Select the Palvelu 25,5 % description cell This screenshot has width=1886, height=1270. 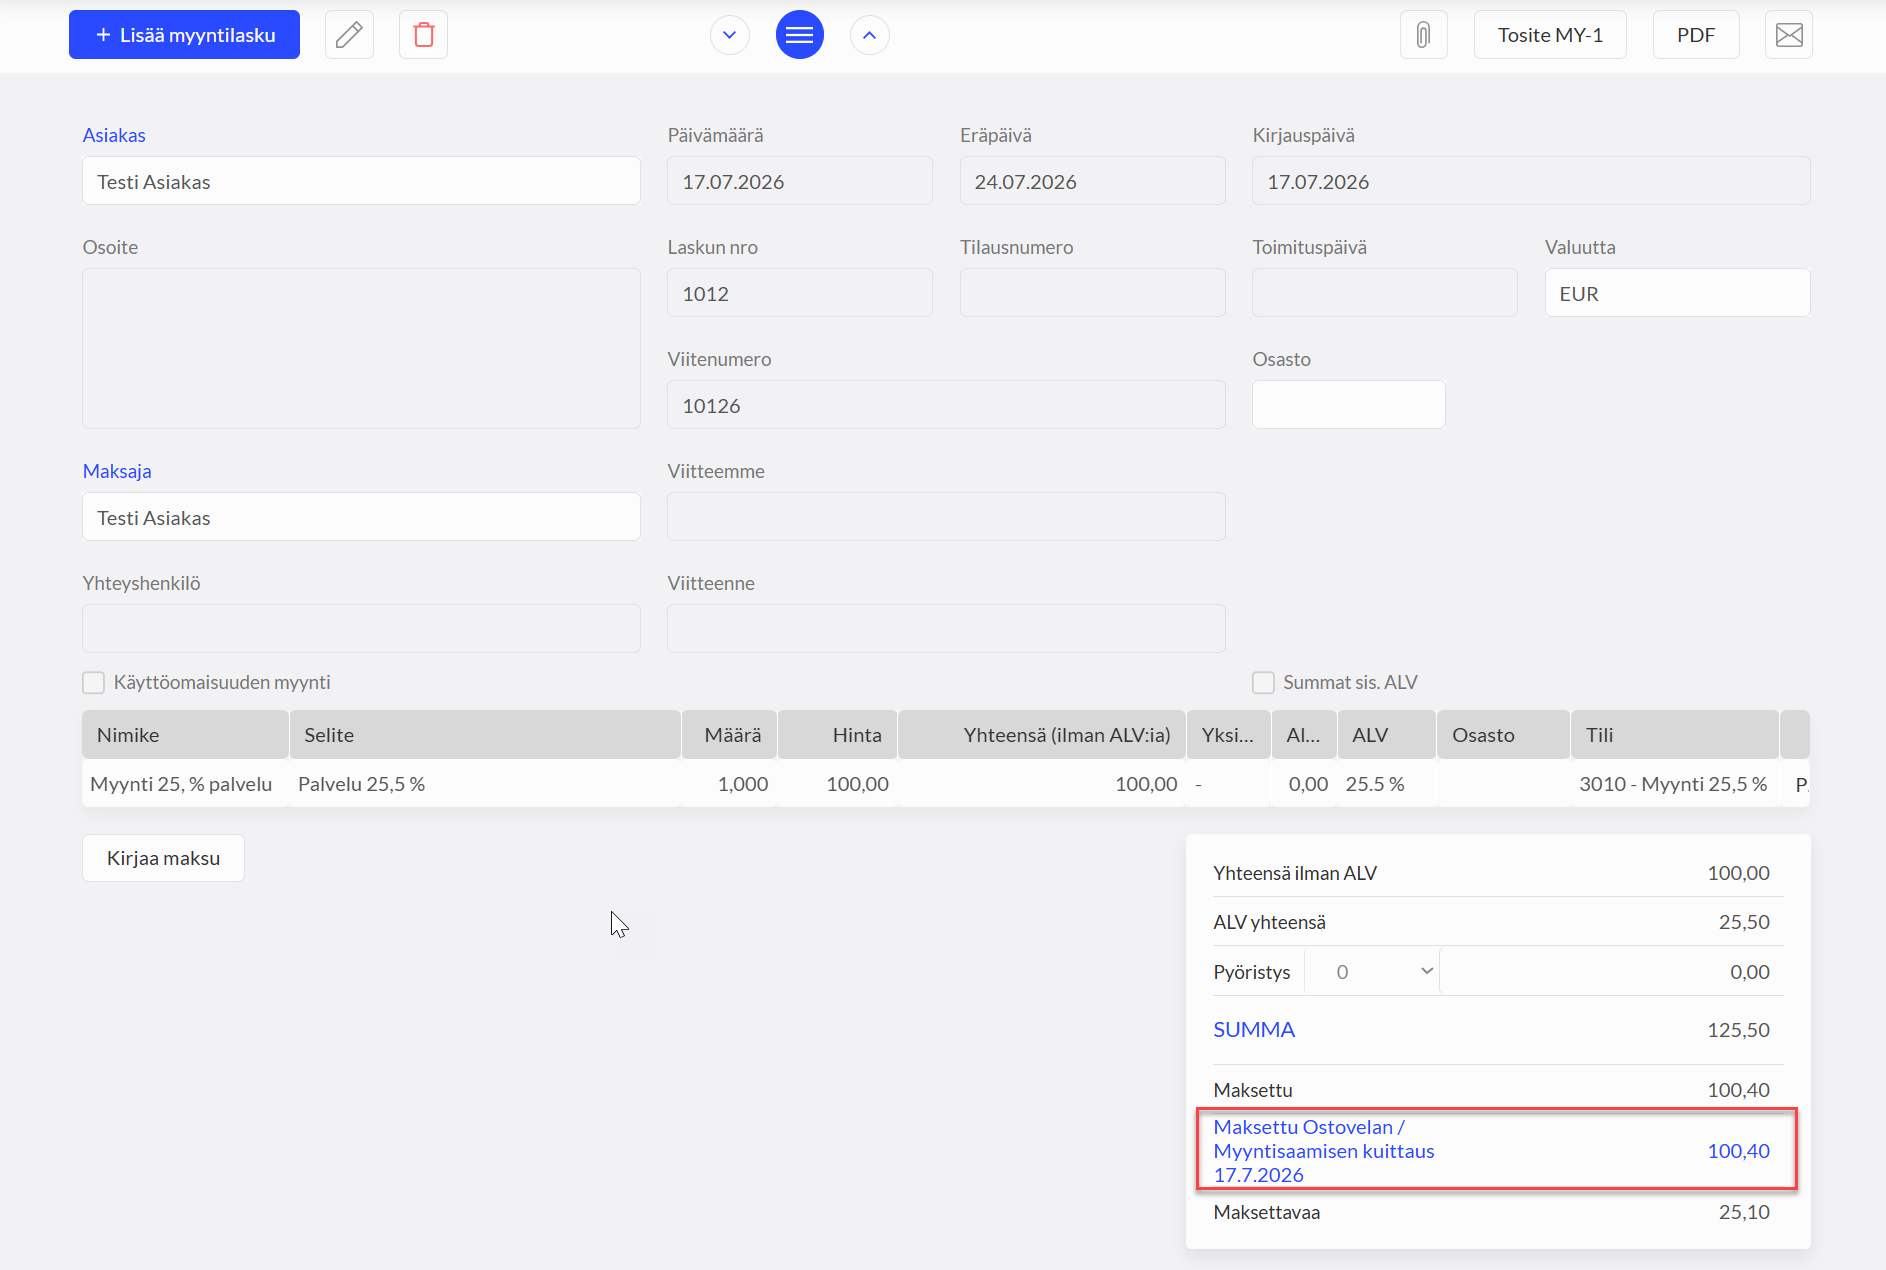point(485,784)
